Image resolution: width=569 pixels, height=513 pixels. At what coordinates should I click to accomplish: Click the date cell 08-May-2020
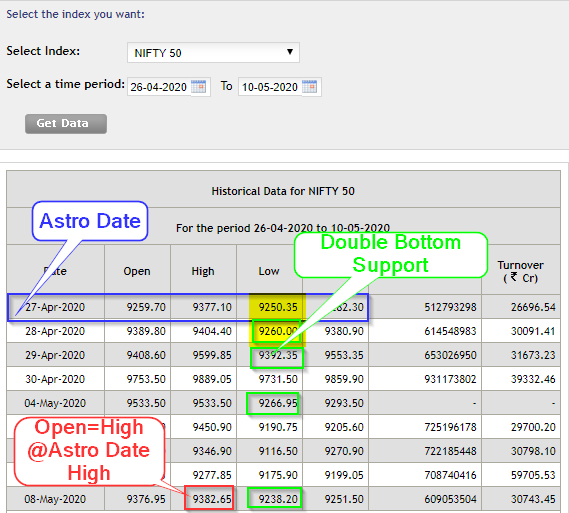(55, 499)
